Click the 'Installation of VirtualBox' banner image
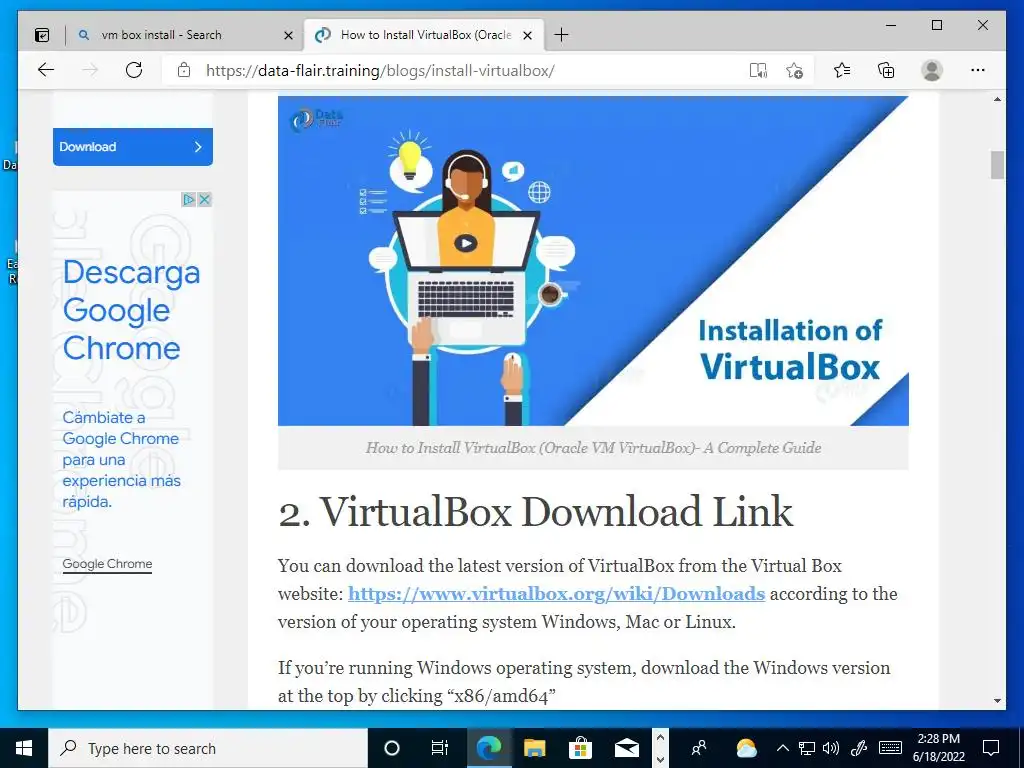1024x768 pixels. tap(593, 261)
